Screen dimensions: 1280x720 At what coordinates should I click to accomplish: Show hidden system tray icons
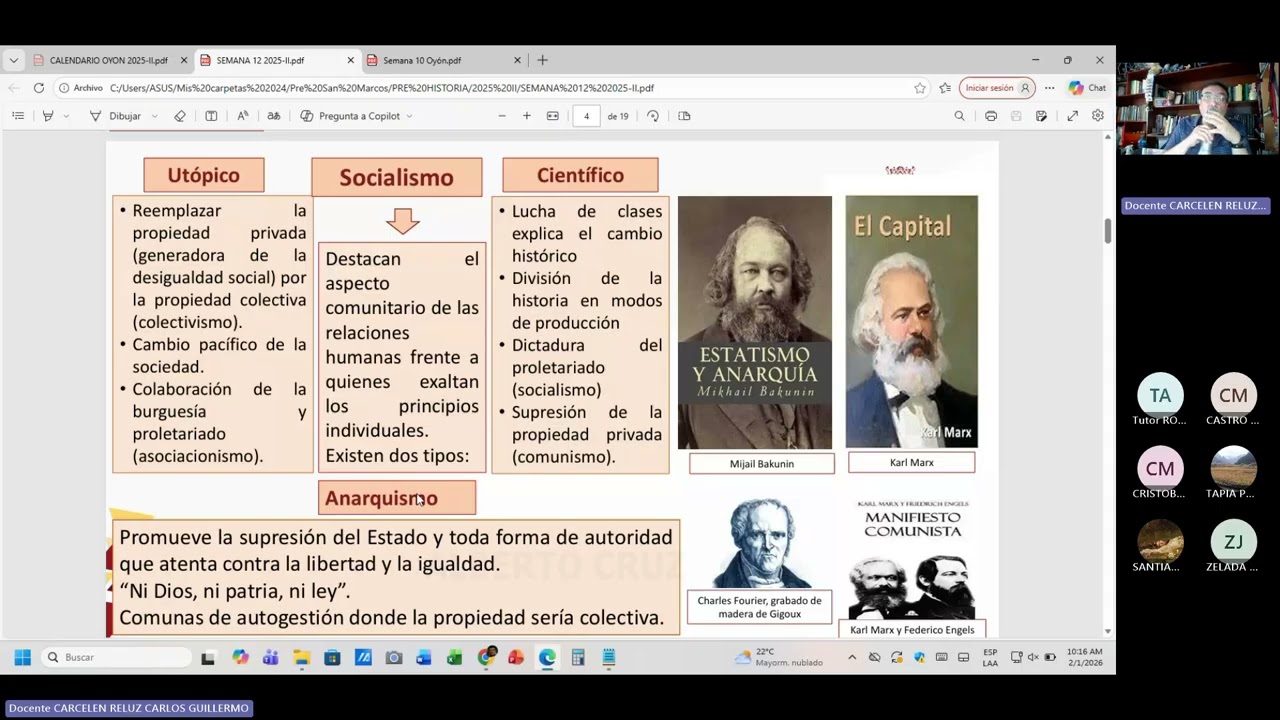pyautogui.click(x=852, y=657)
